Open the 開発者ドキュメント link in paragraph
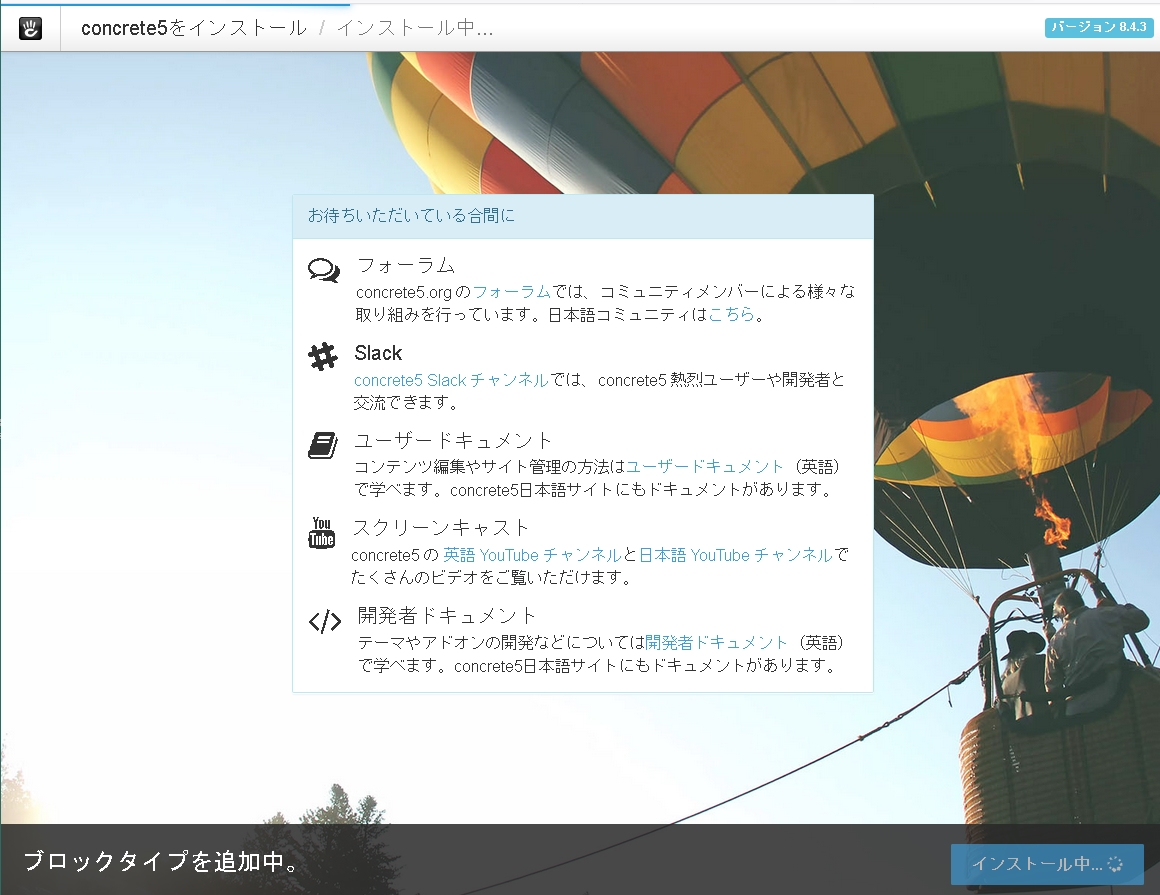Image resolution: width=1160 pixels, height=895 pixels. pyautogui.click(x=716, y=642)
